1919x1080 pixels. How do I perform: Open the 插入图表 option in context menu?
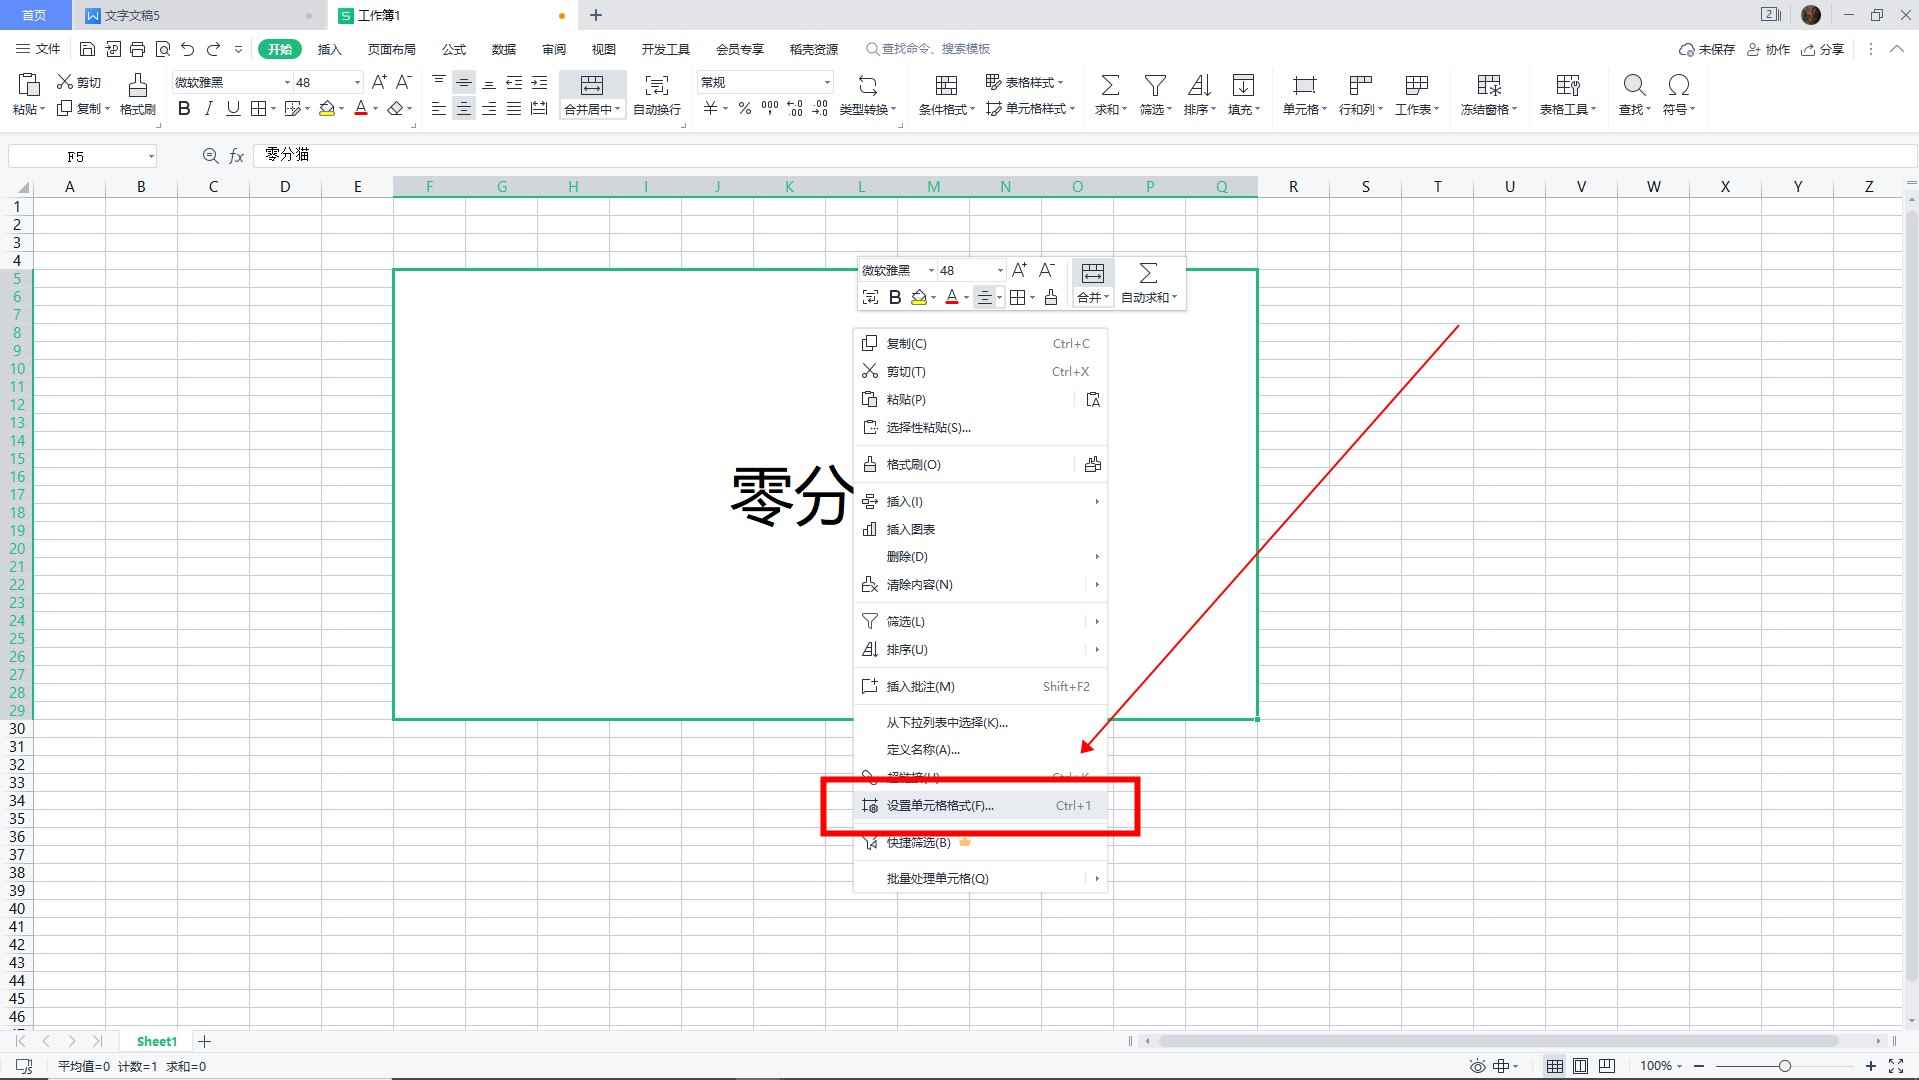[909, 529]
